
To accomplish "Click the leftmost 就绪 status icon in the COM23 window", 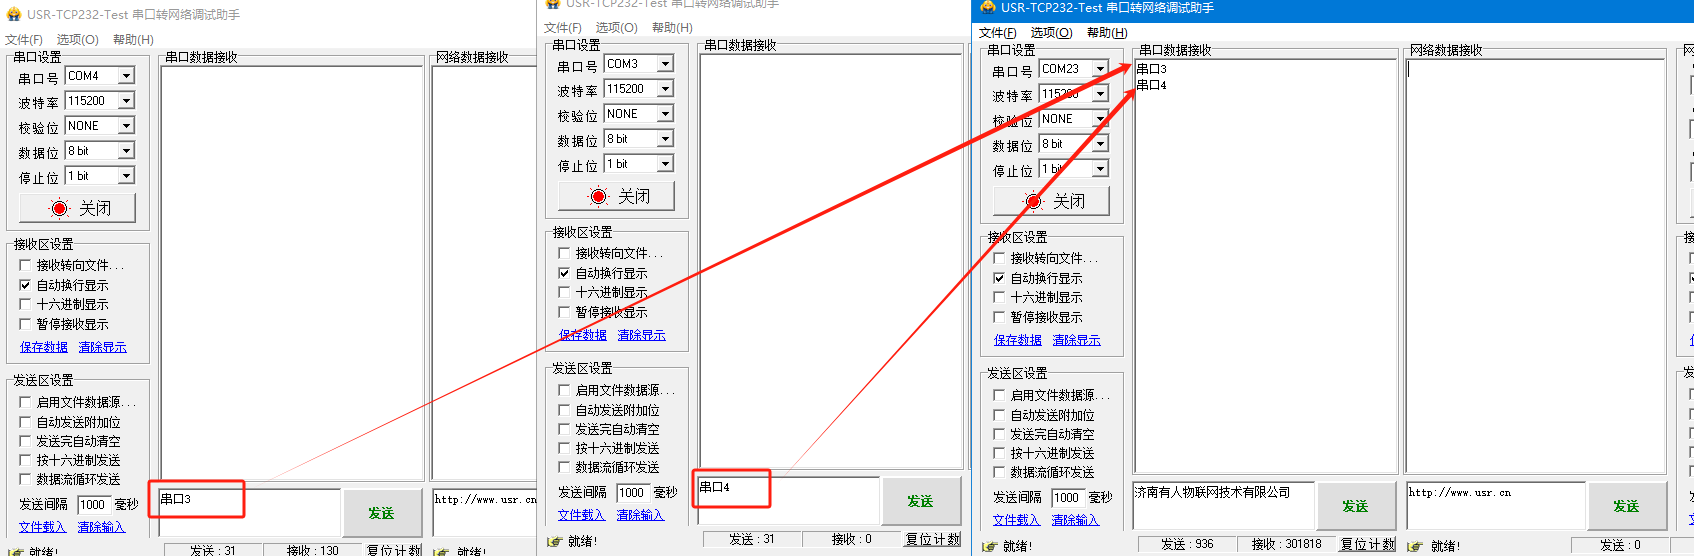I will coord(990,546).
